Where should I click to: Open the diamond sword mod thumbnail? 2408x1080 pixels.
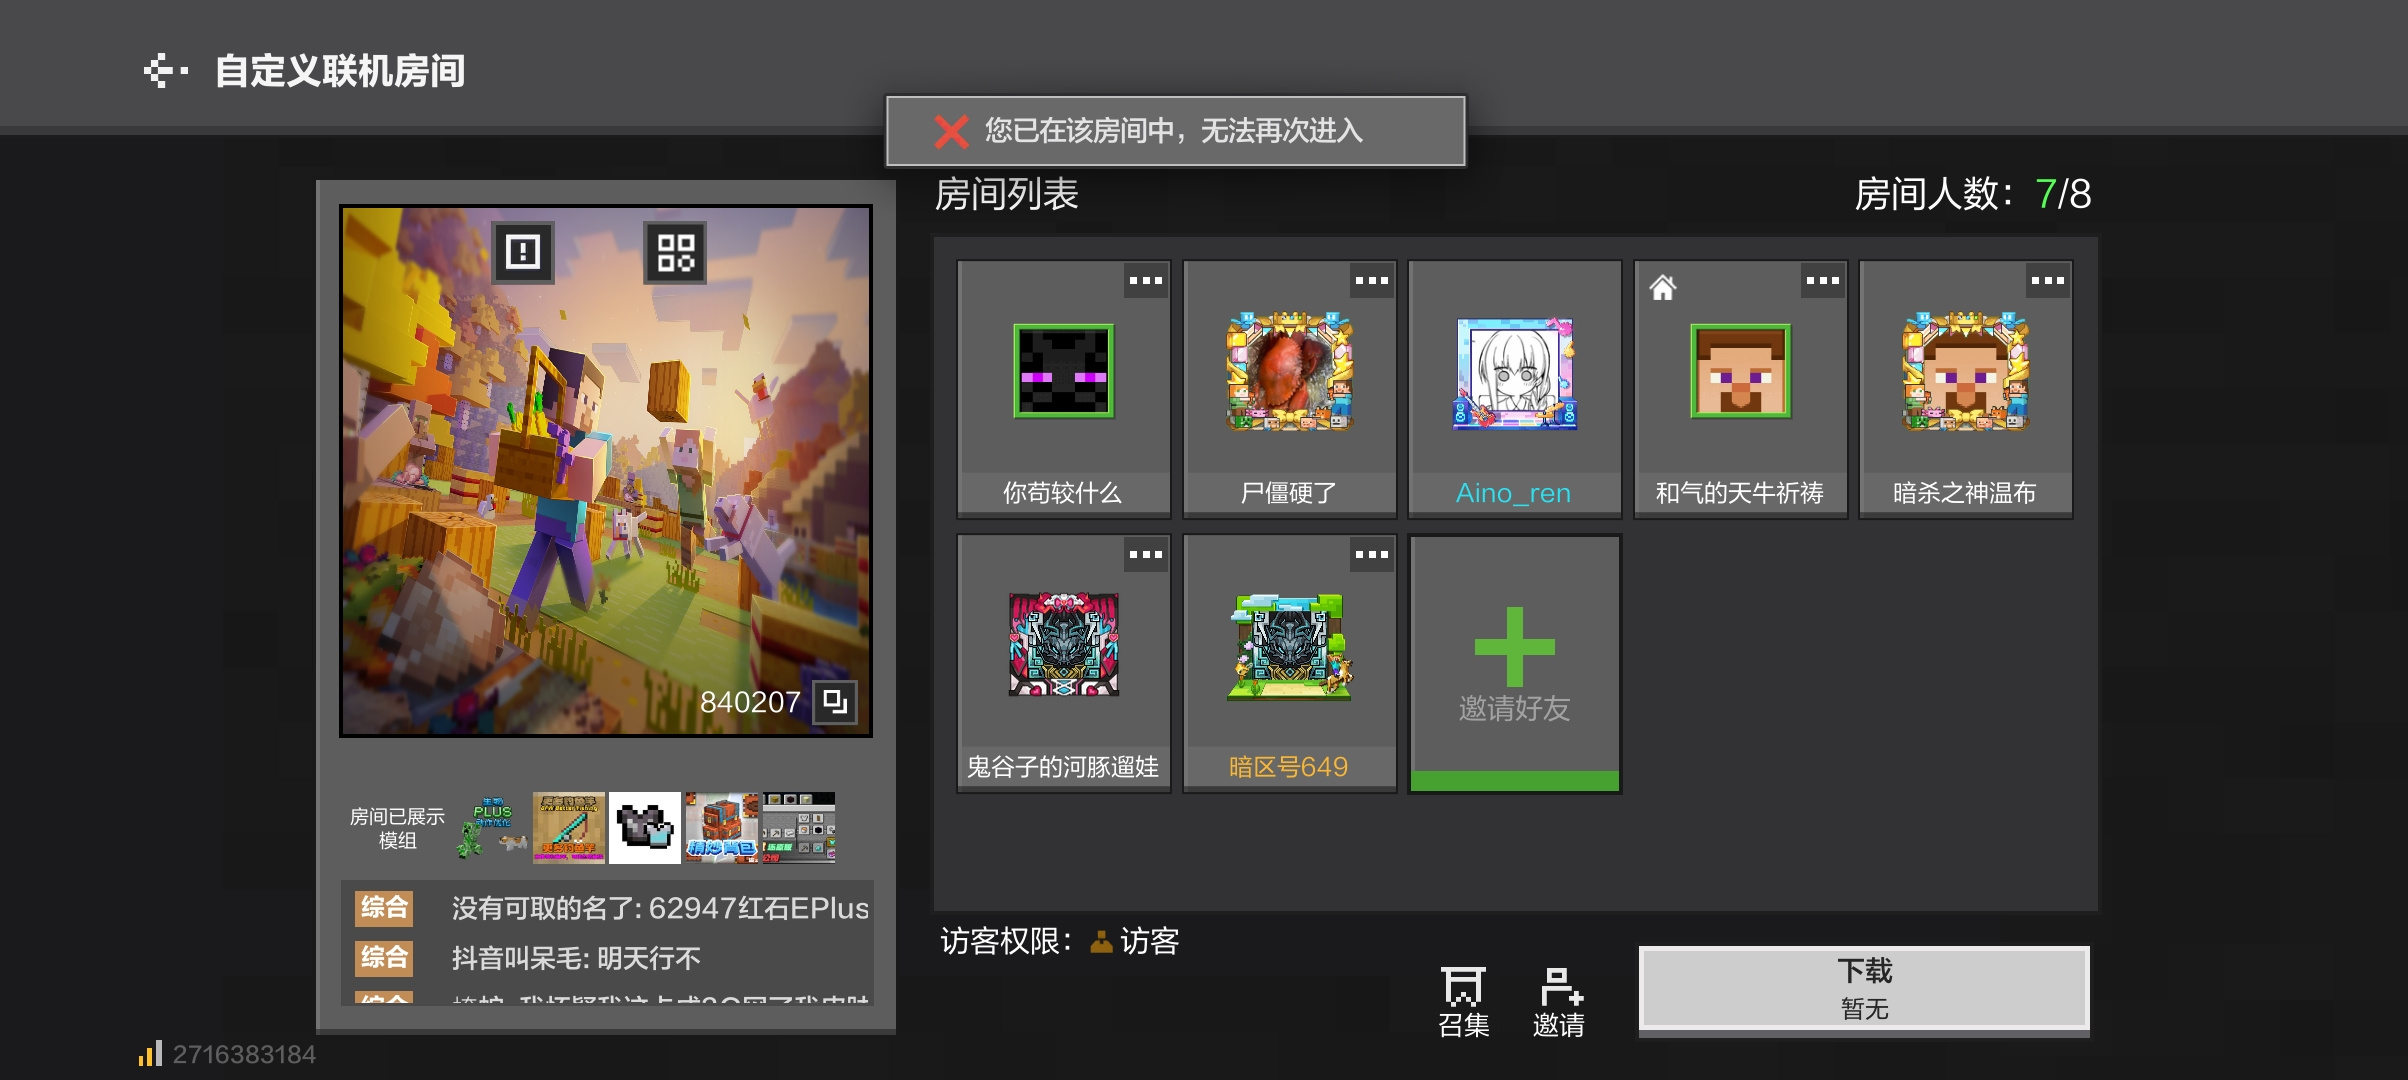(569, 828)
